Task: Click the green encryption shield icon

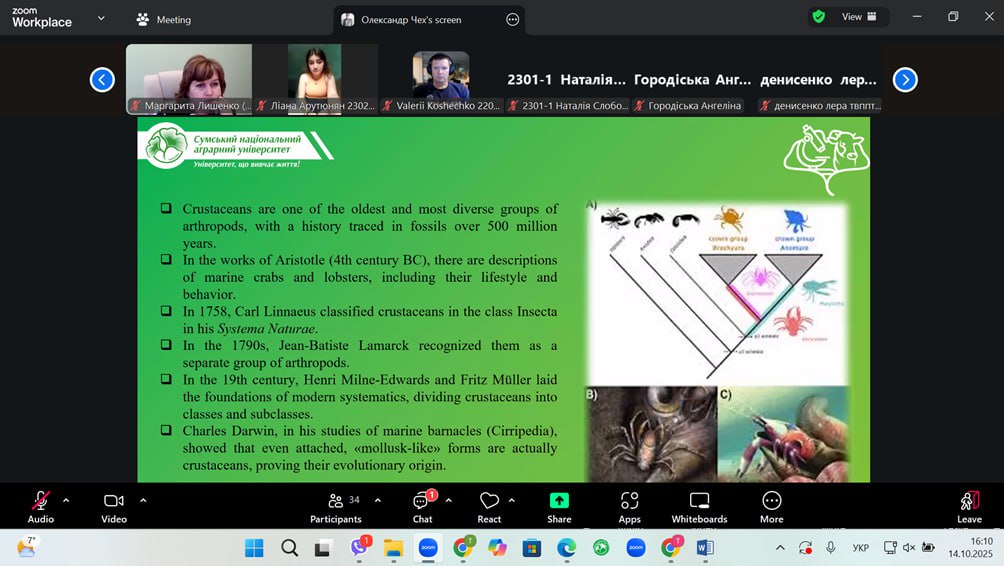Action: 819,17
